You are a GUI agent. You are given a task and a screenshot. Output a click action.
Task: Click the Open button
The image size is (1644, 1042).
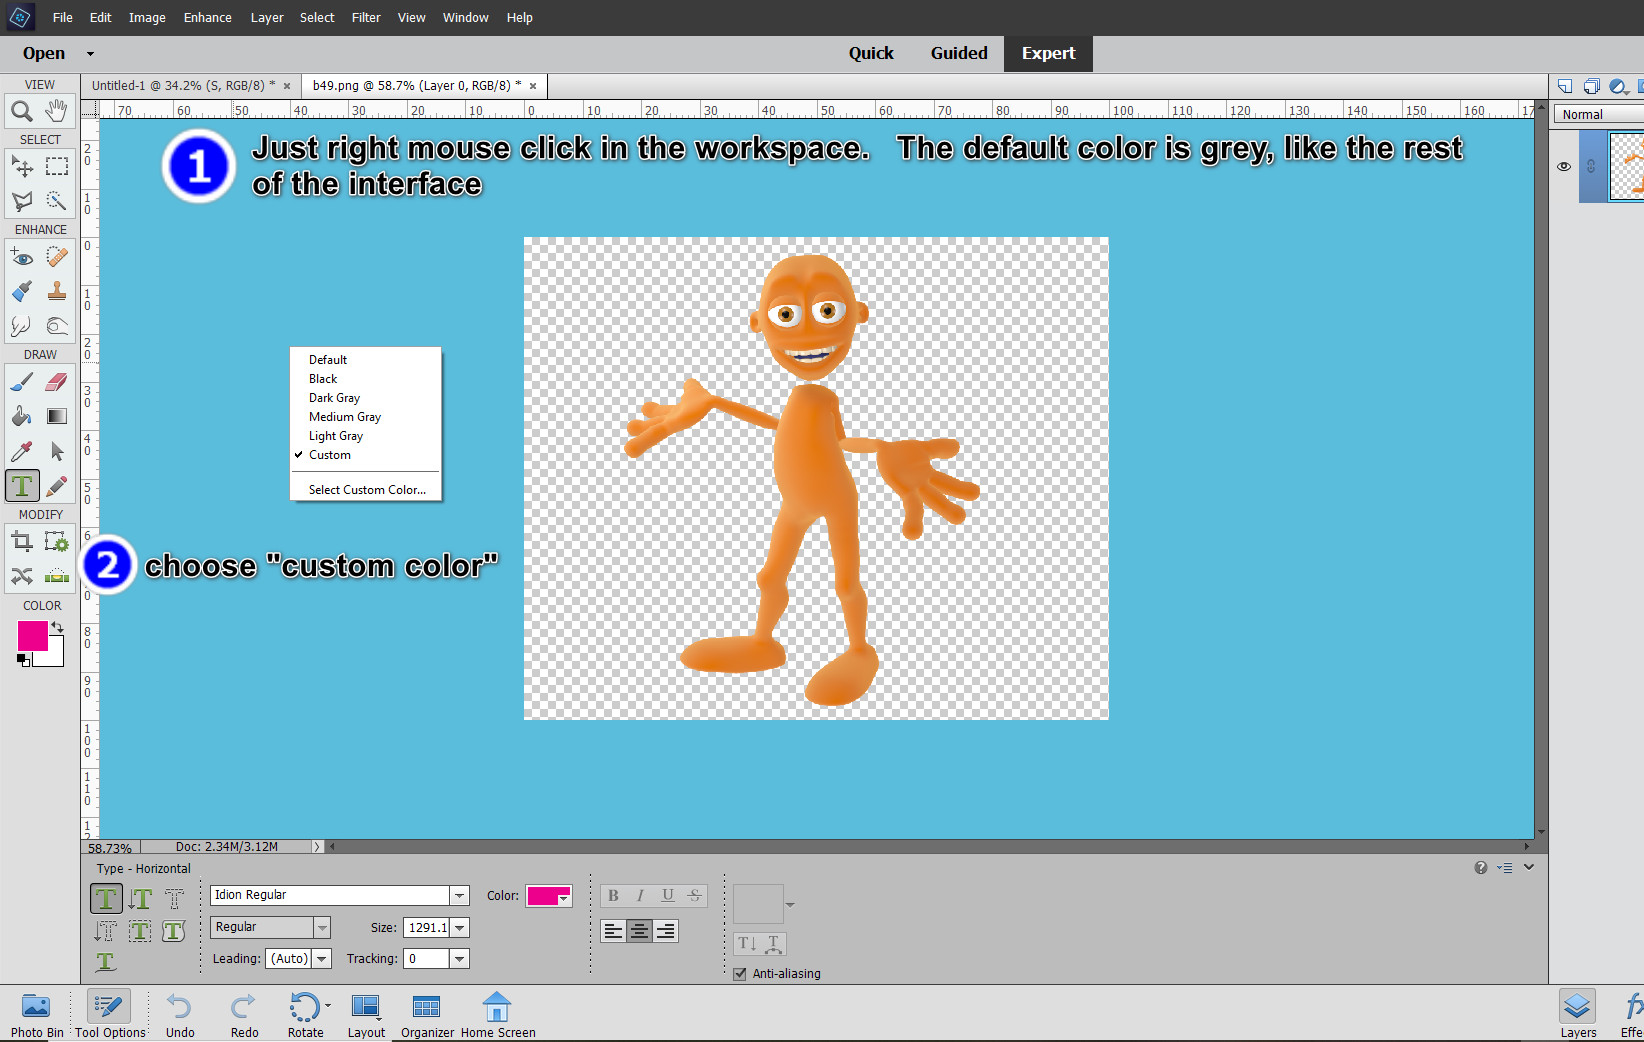(44, 54)
